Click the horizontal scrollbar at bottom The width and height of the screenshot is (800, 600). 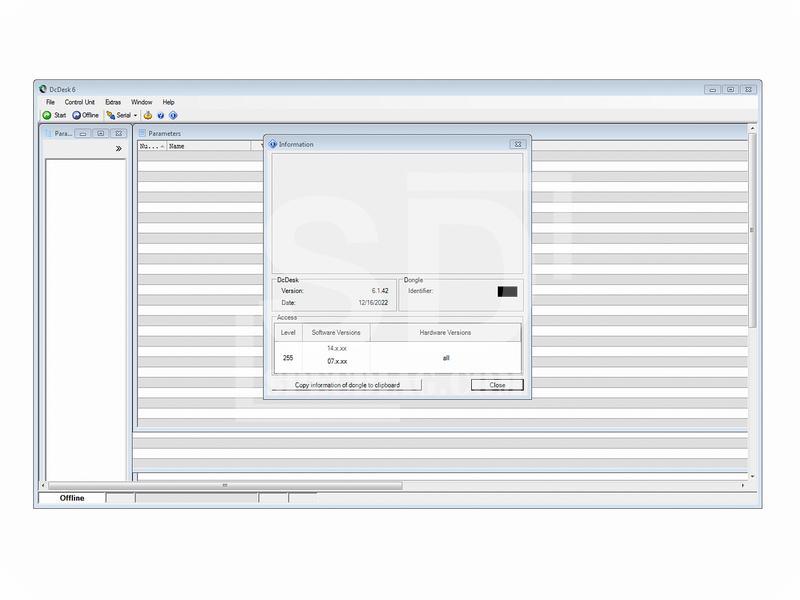(225, 485)
